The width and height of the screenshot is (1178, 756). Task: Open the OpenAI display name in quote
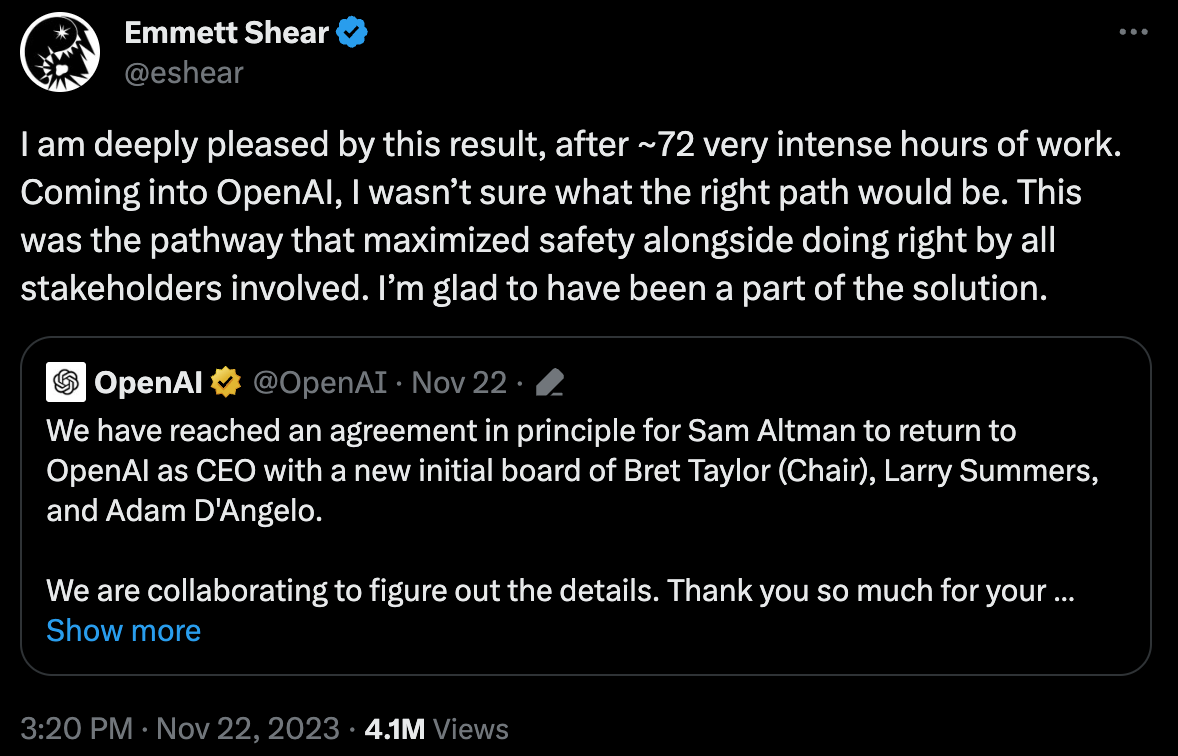point(148,381)
